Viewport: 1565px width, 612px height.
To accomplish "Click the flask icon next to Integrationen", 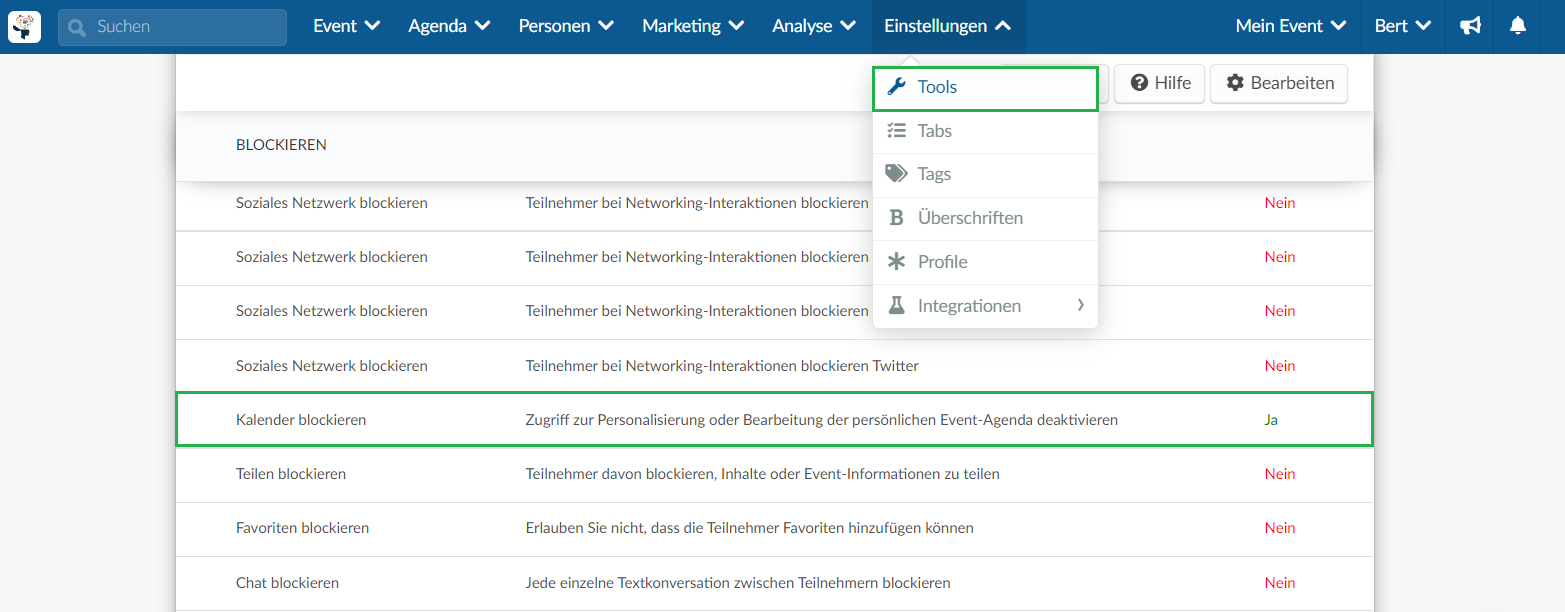I will click(897, 306).
